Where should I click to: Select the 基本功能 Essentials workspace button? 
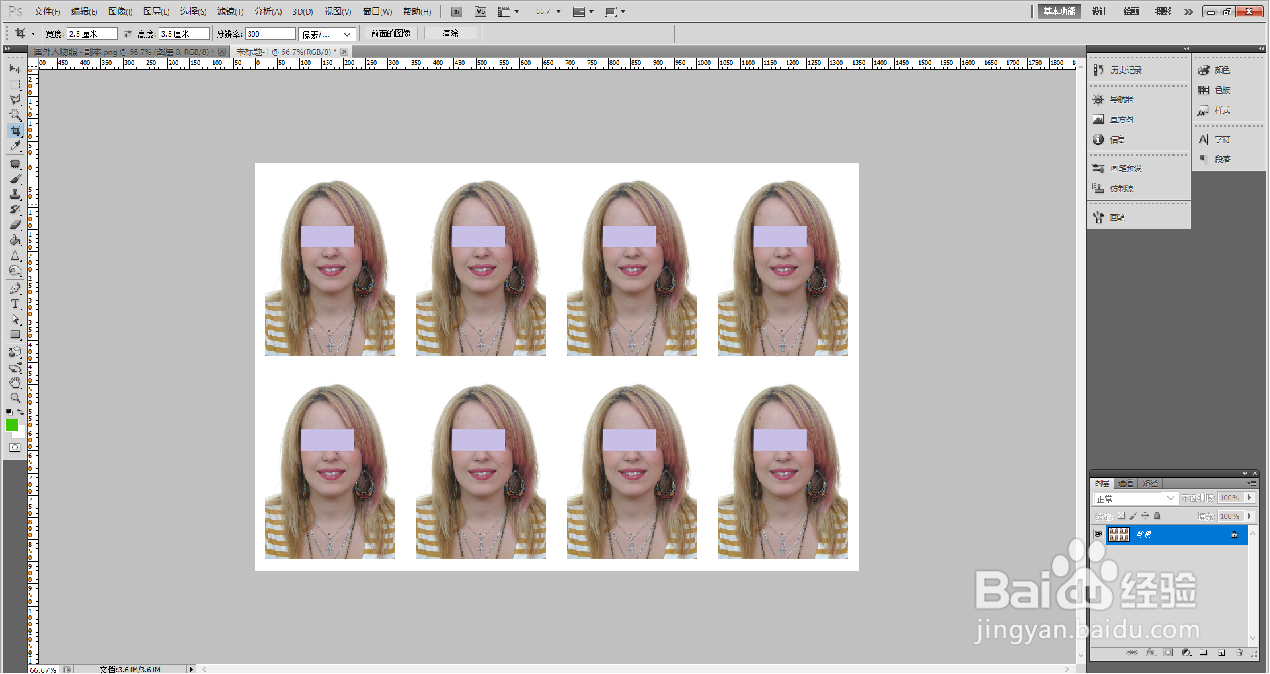(x=1059, y=12)
